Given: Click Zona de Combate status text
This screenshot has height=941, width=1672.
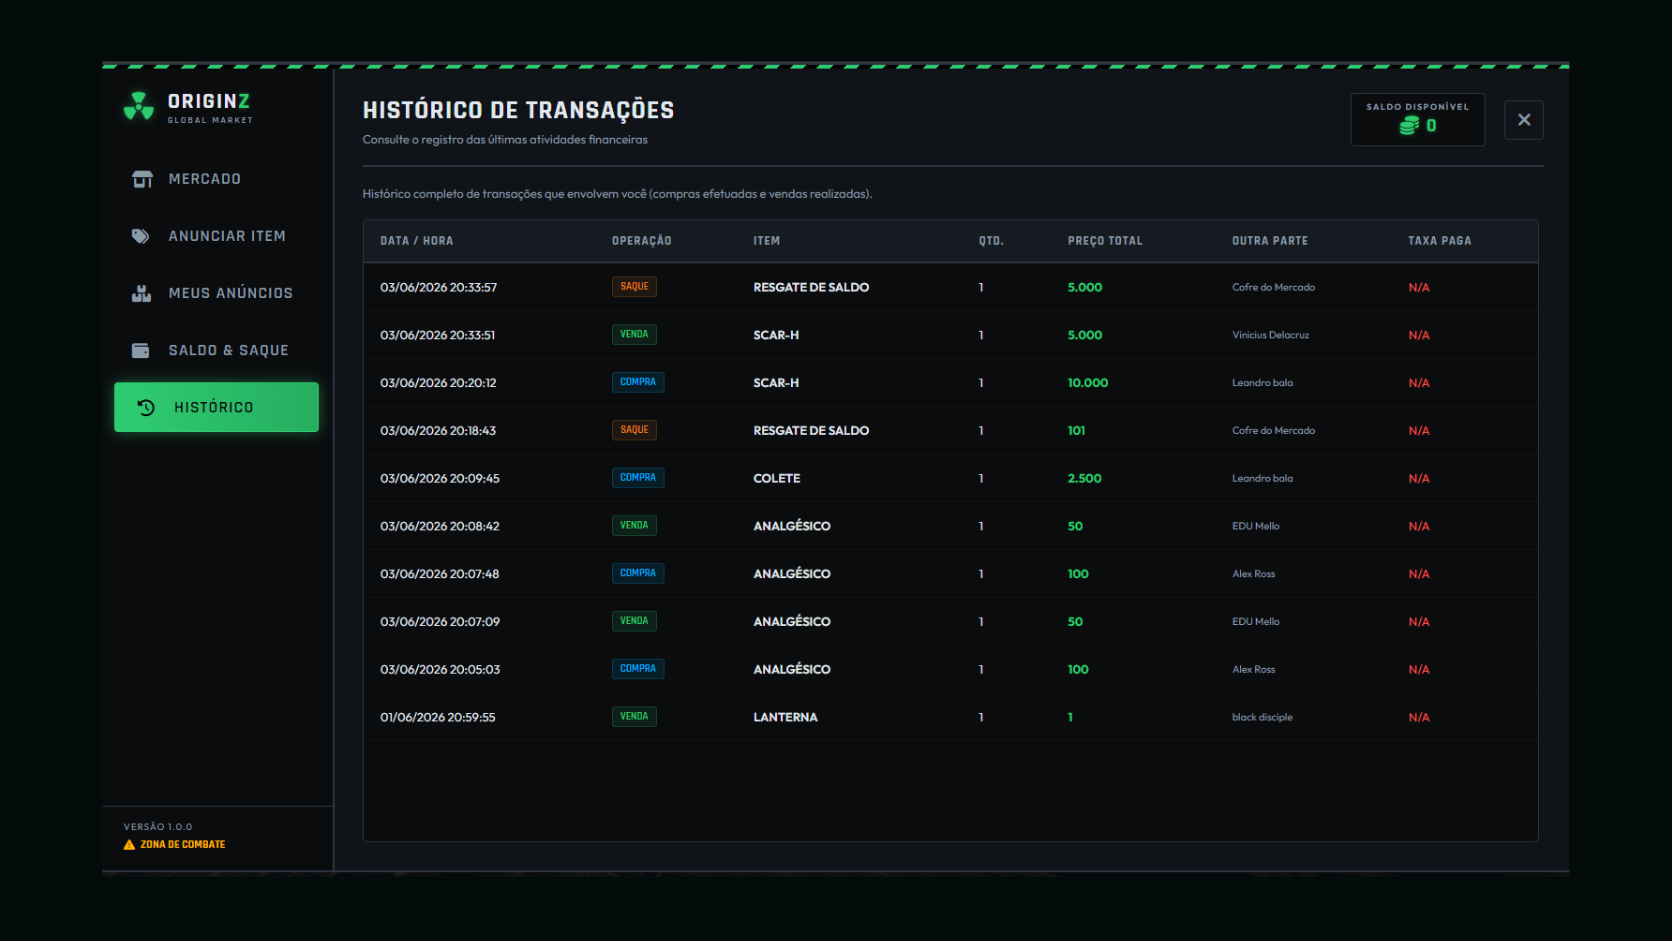Looking at the screenshot, I should tap(183, 845).
